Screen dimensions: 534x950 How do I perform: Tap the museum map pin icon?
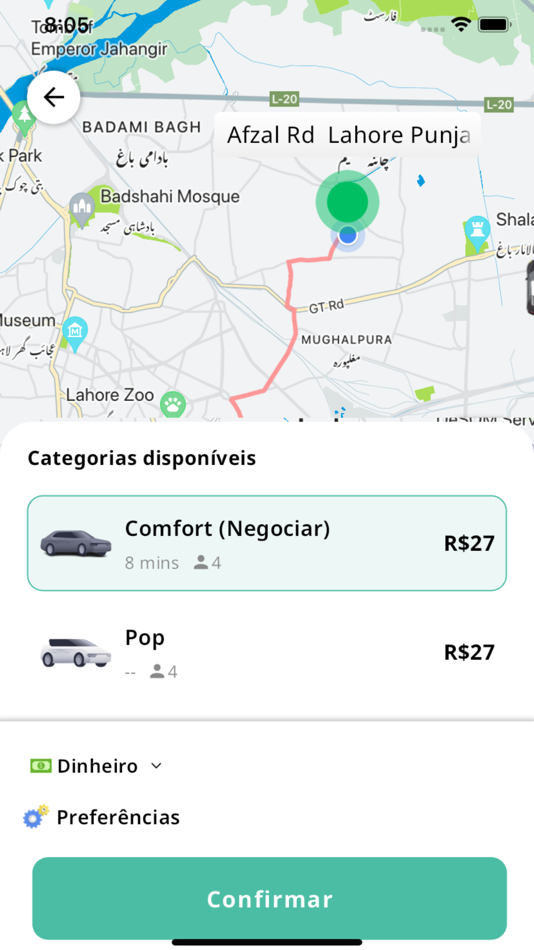click(75, 333)
